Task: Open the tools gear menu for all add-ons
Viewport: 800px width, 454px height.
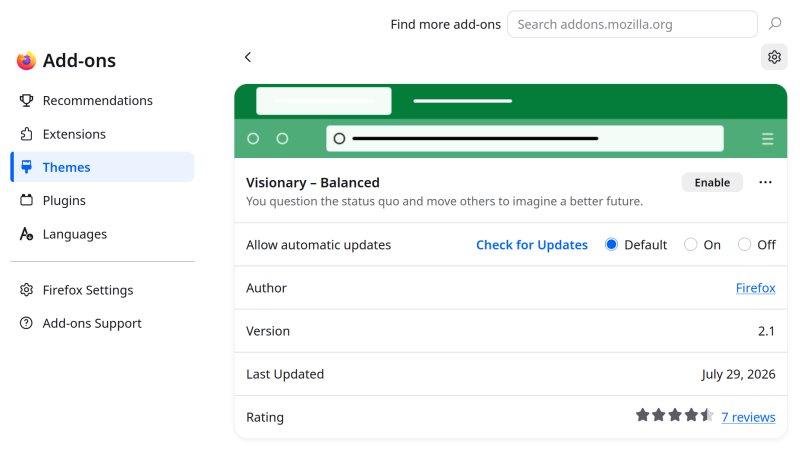Action: point(774,57)
